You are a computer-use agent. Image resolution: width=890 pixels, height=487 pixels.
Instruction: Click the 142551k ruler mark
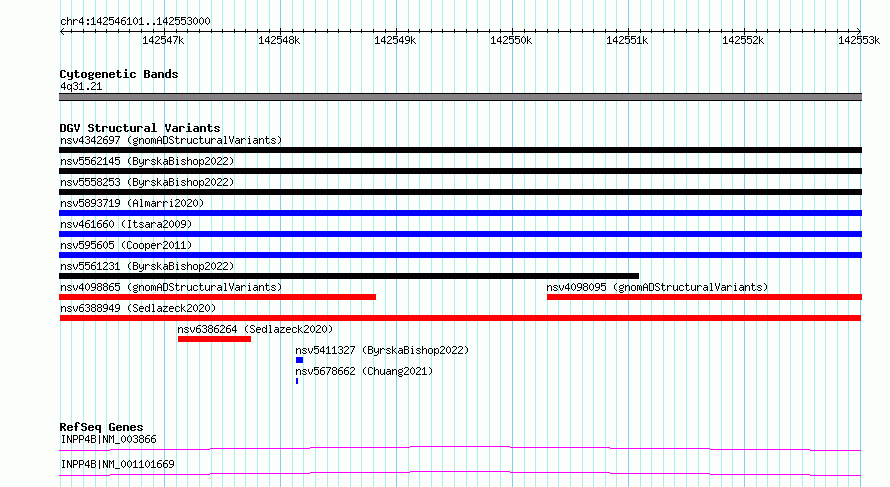point(627,40)
